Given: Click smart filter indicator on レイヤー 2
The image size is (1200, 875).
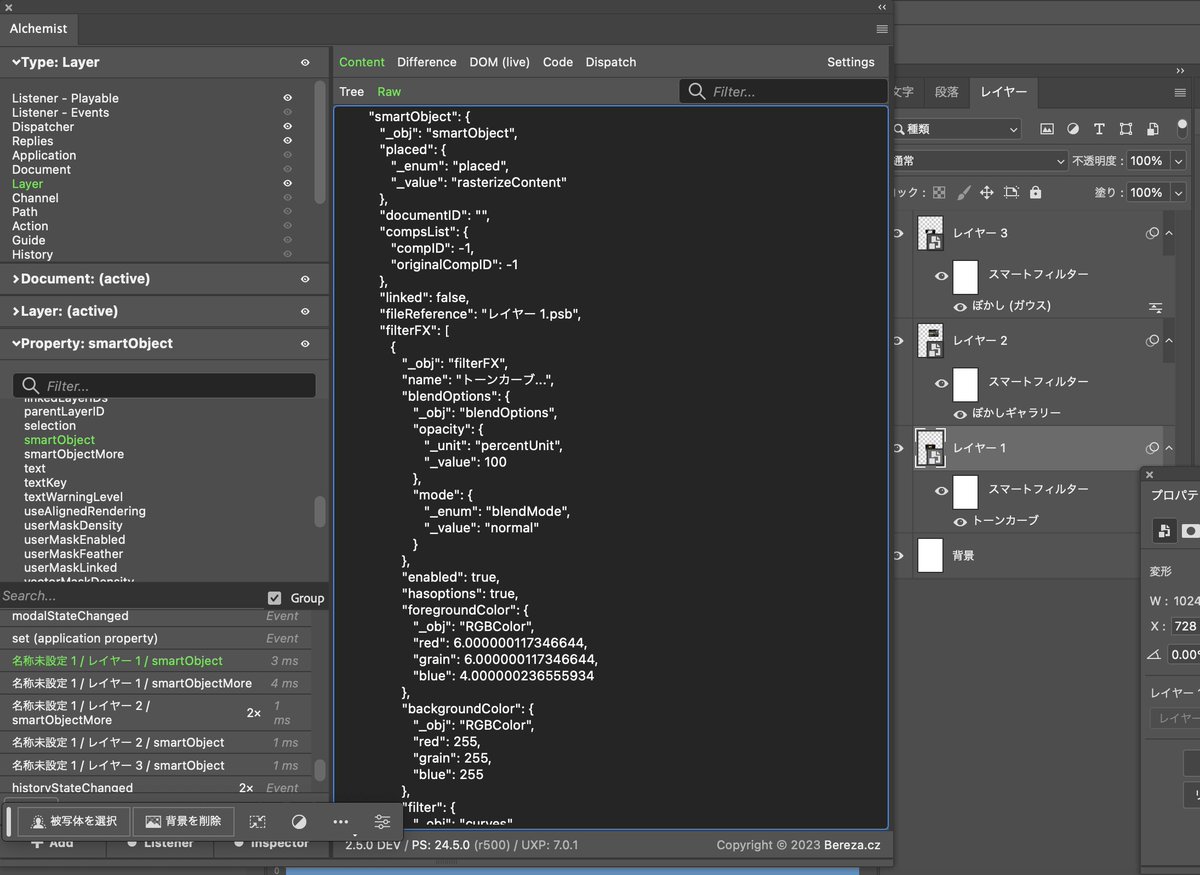Looking at the screenshot, I should point(1152,340).
